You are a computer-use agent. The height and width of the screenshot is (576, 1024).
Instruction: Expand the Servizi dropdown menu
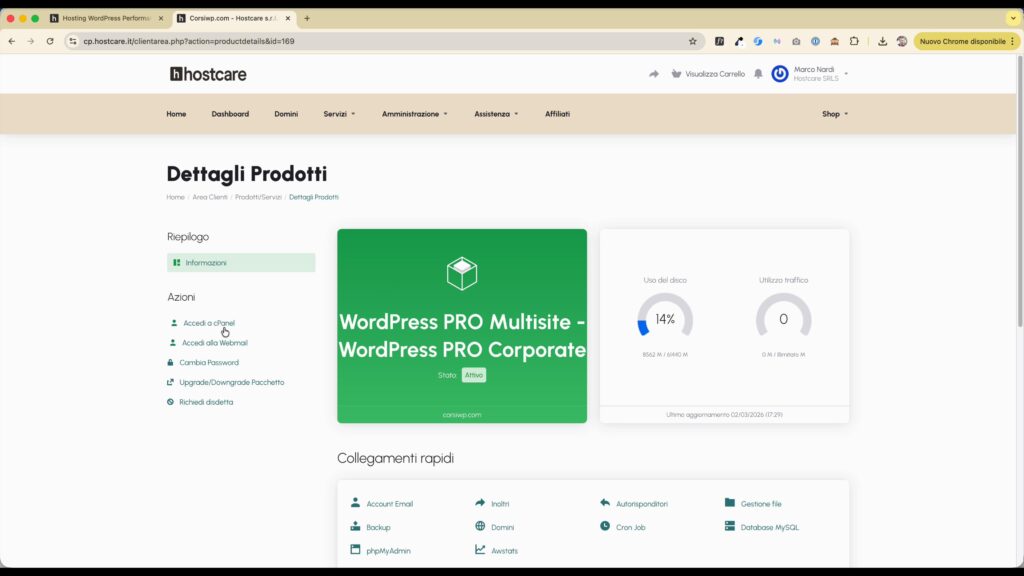coord(339,114)
